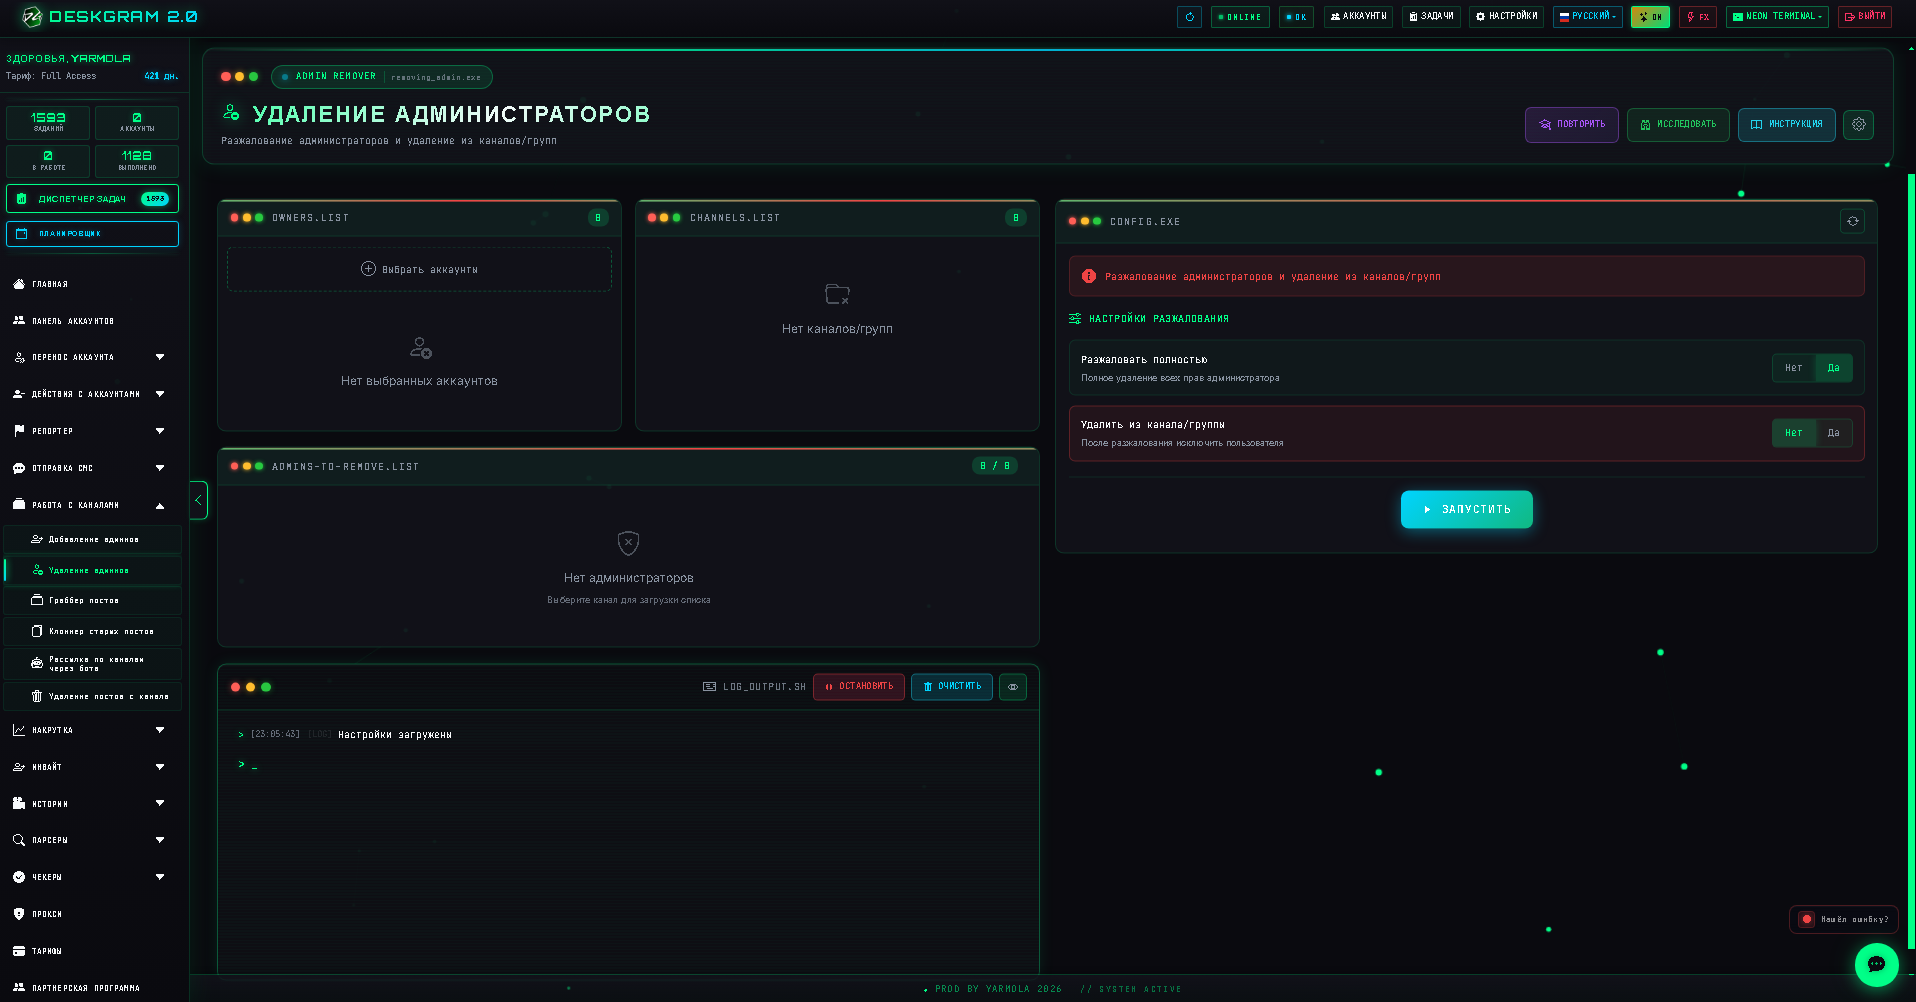This screenshot has width=1916, height=1002.
Task: Open the Прокси sidebar item
Action: click(x=90, y=914)
